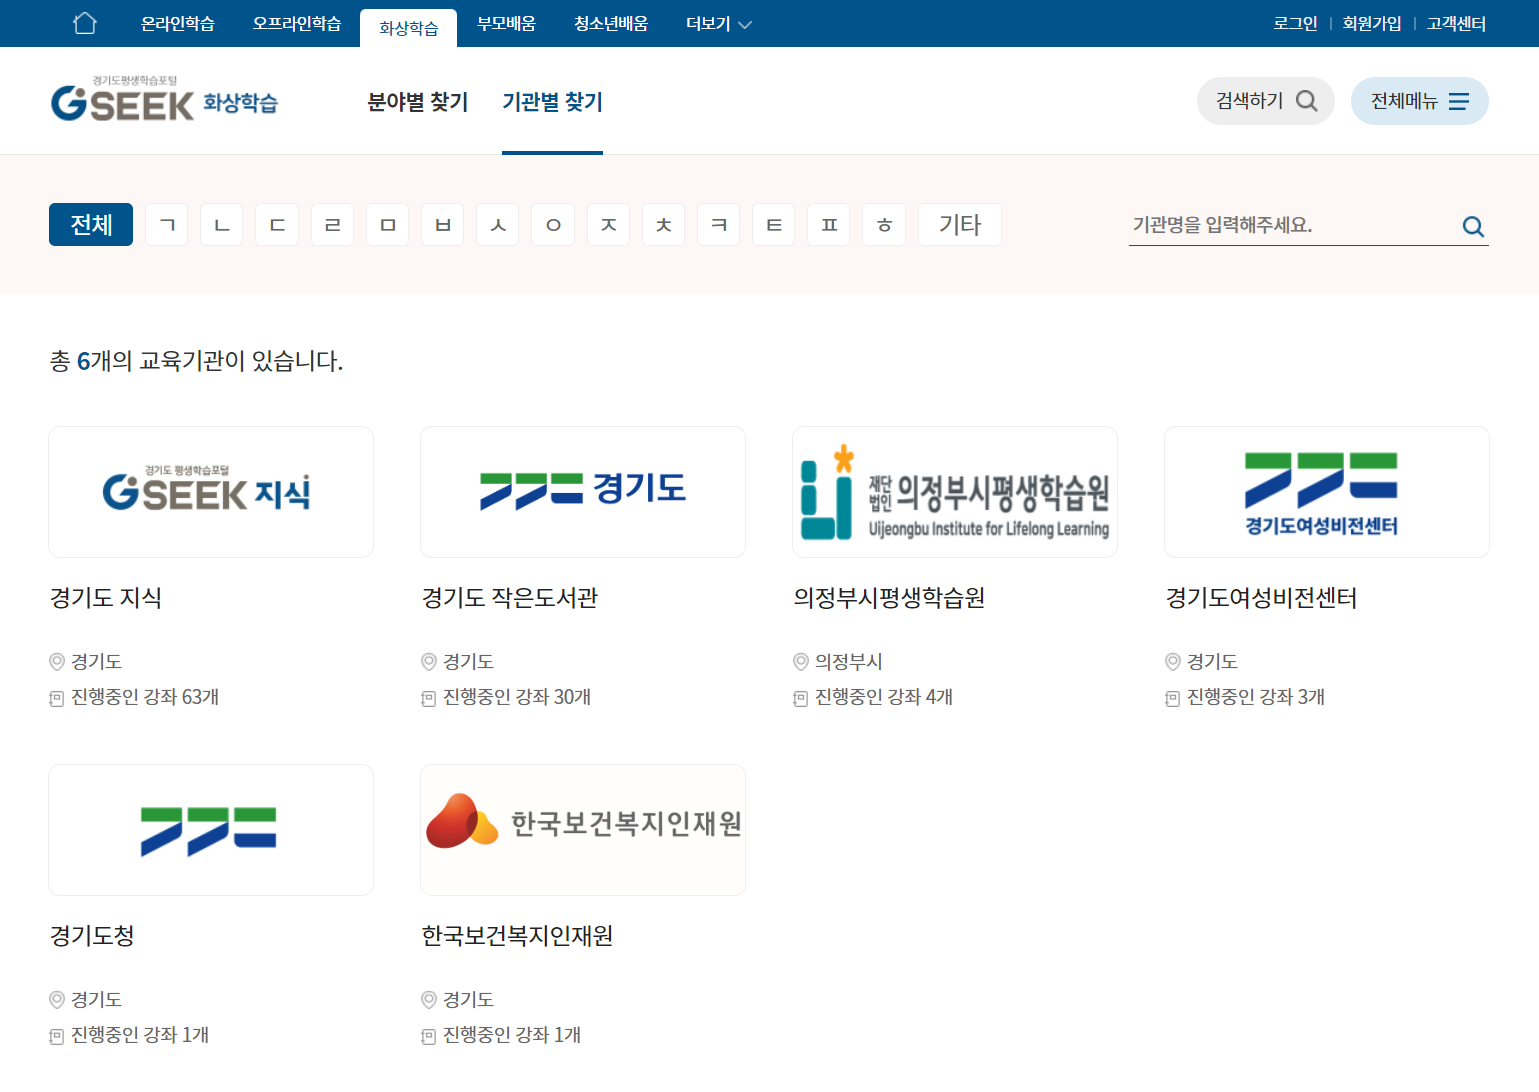1539x1092 pixels.
Task: Click the location pin icon under 의정부시평생학습원
Action: tap(799, 661)
